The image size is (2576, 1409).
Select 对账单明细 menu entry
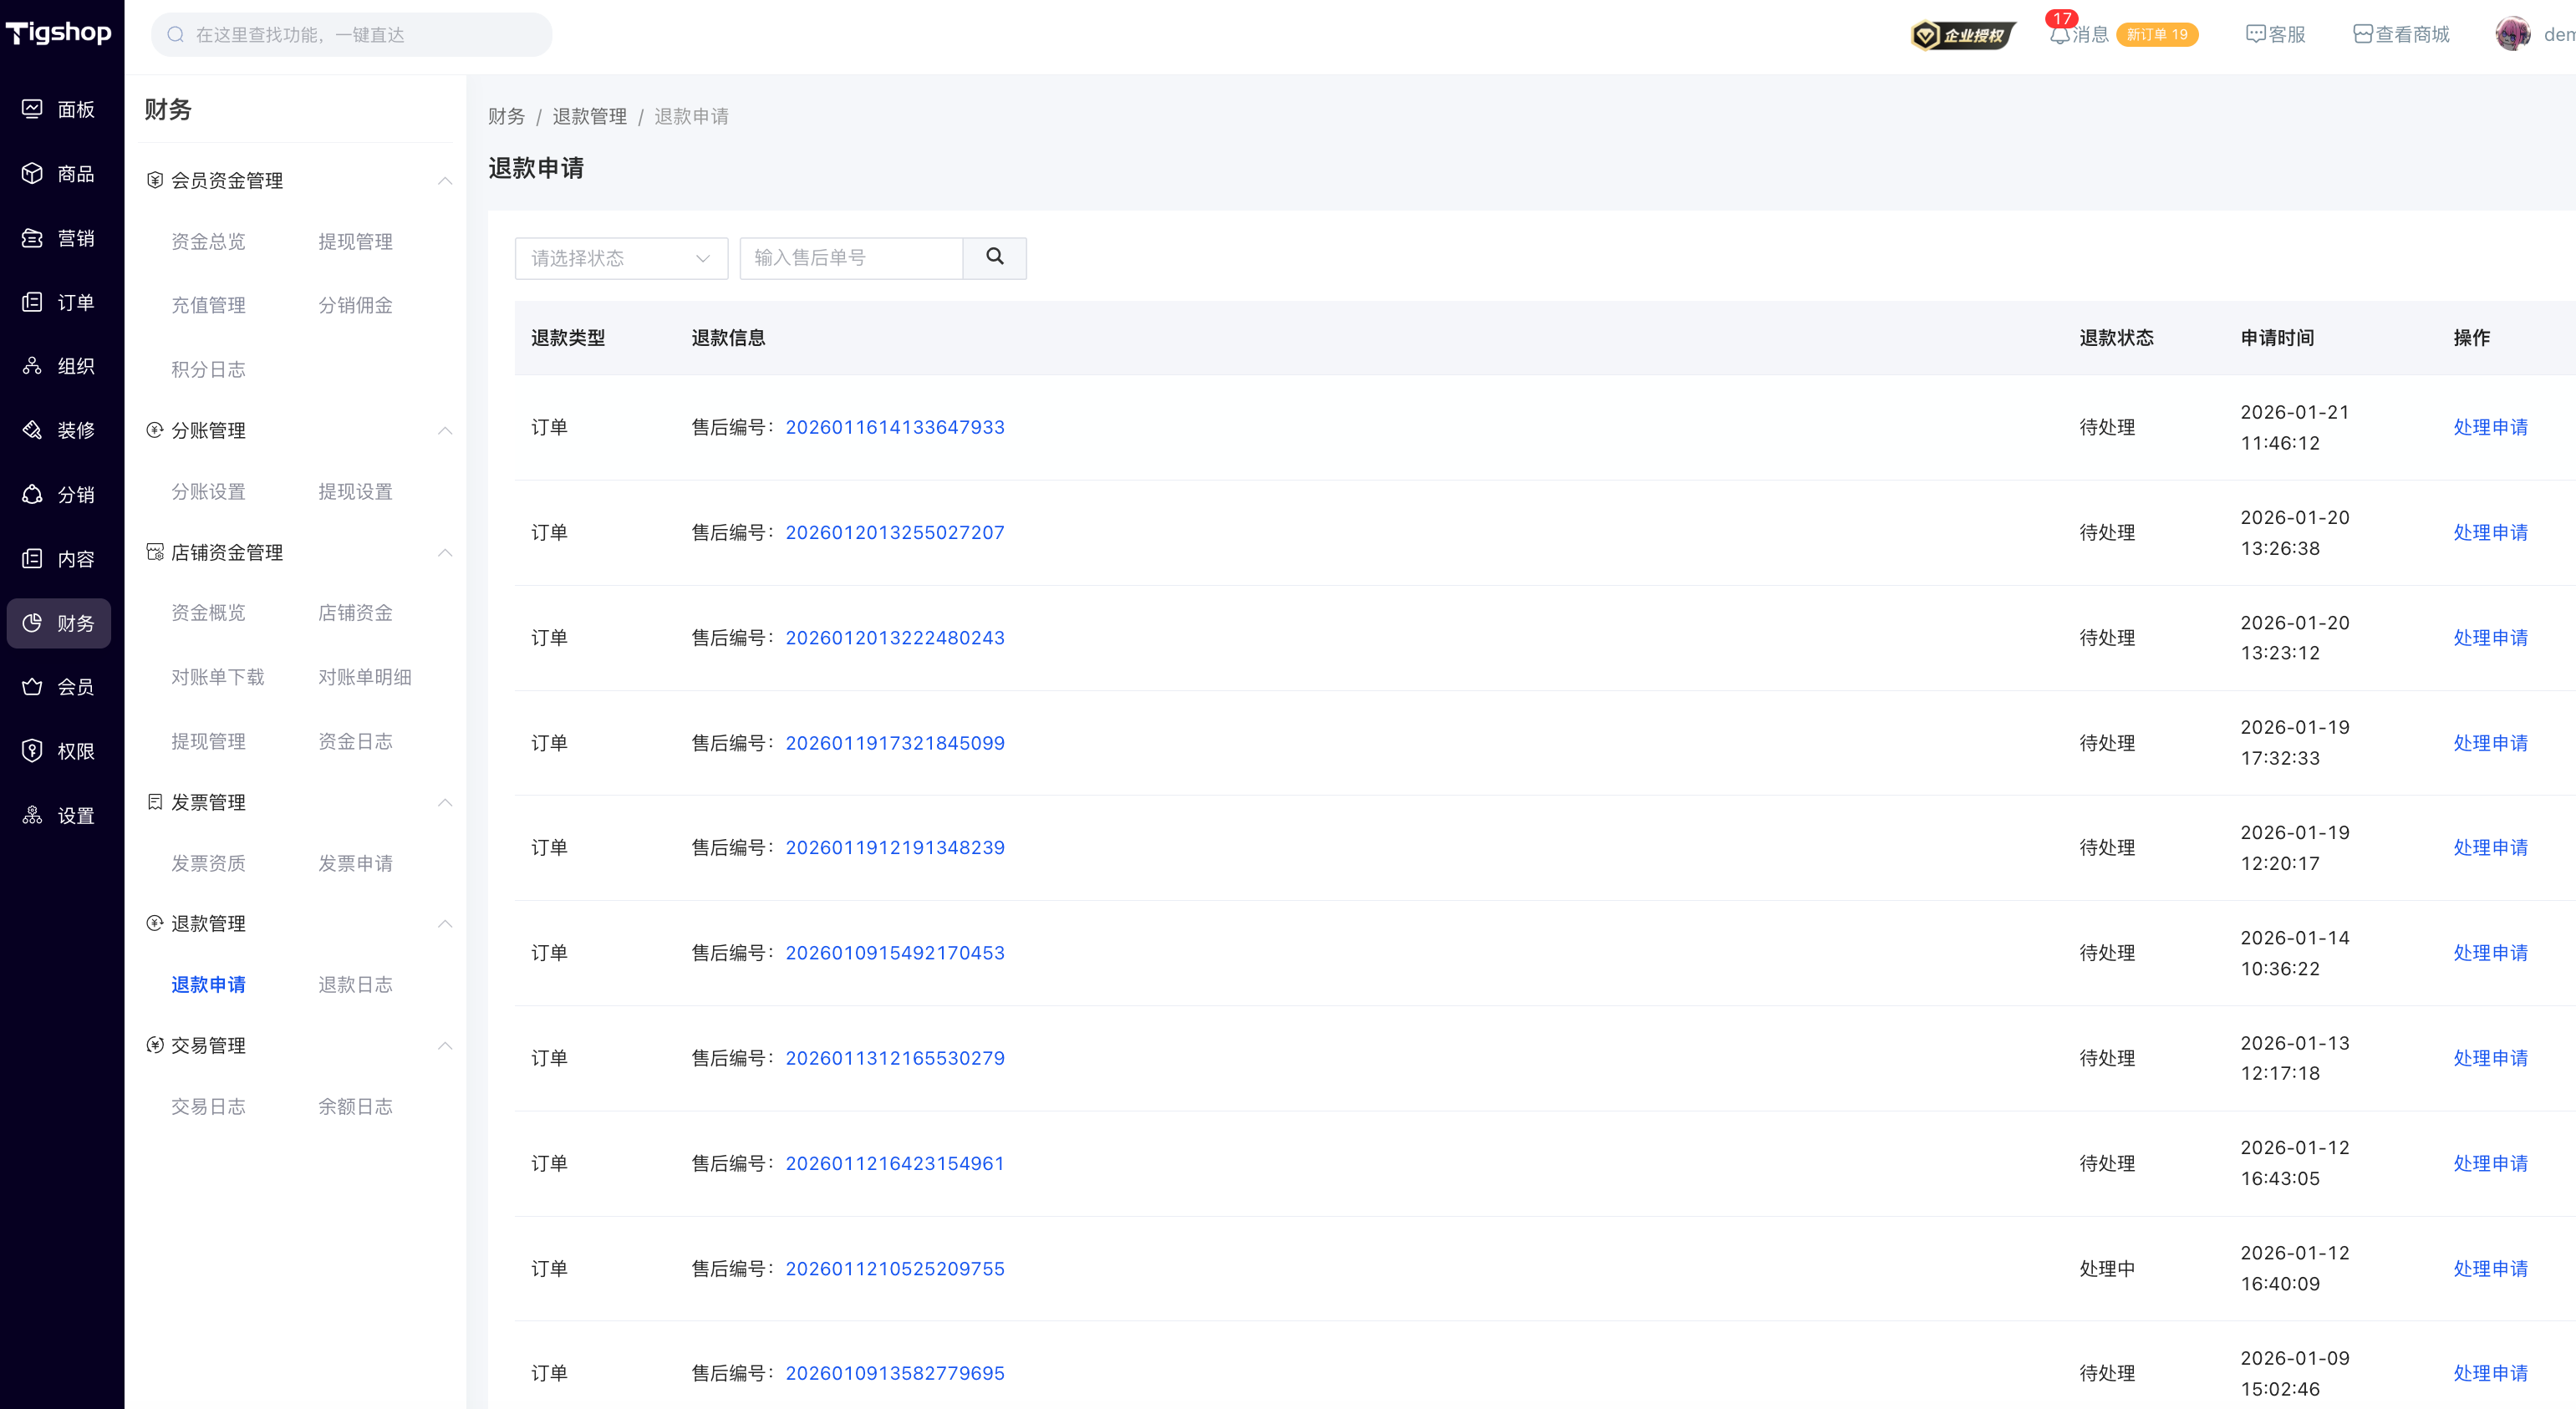point(365,677)
